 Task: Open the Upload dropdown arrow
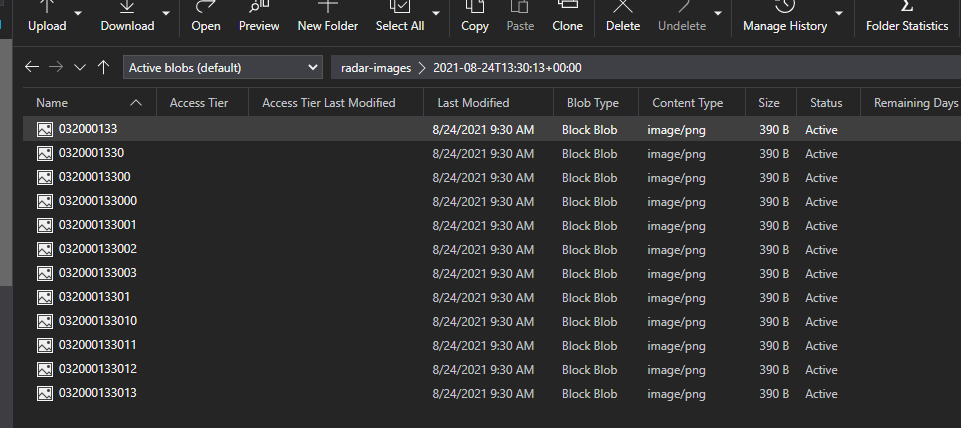(x=78, y=13)
